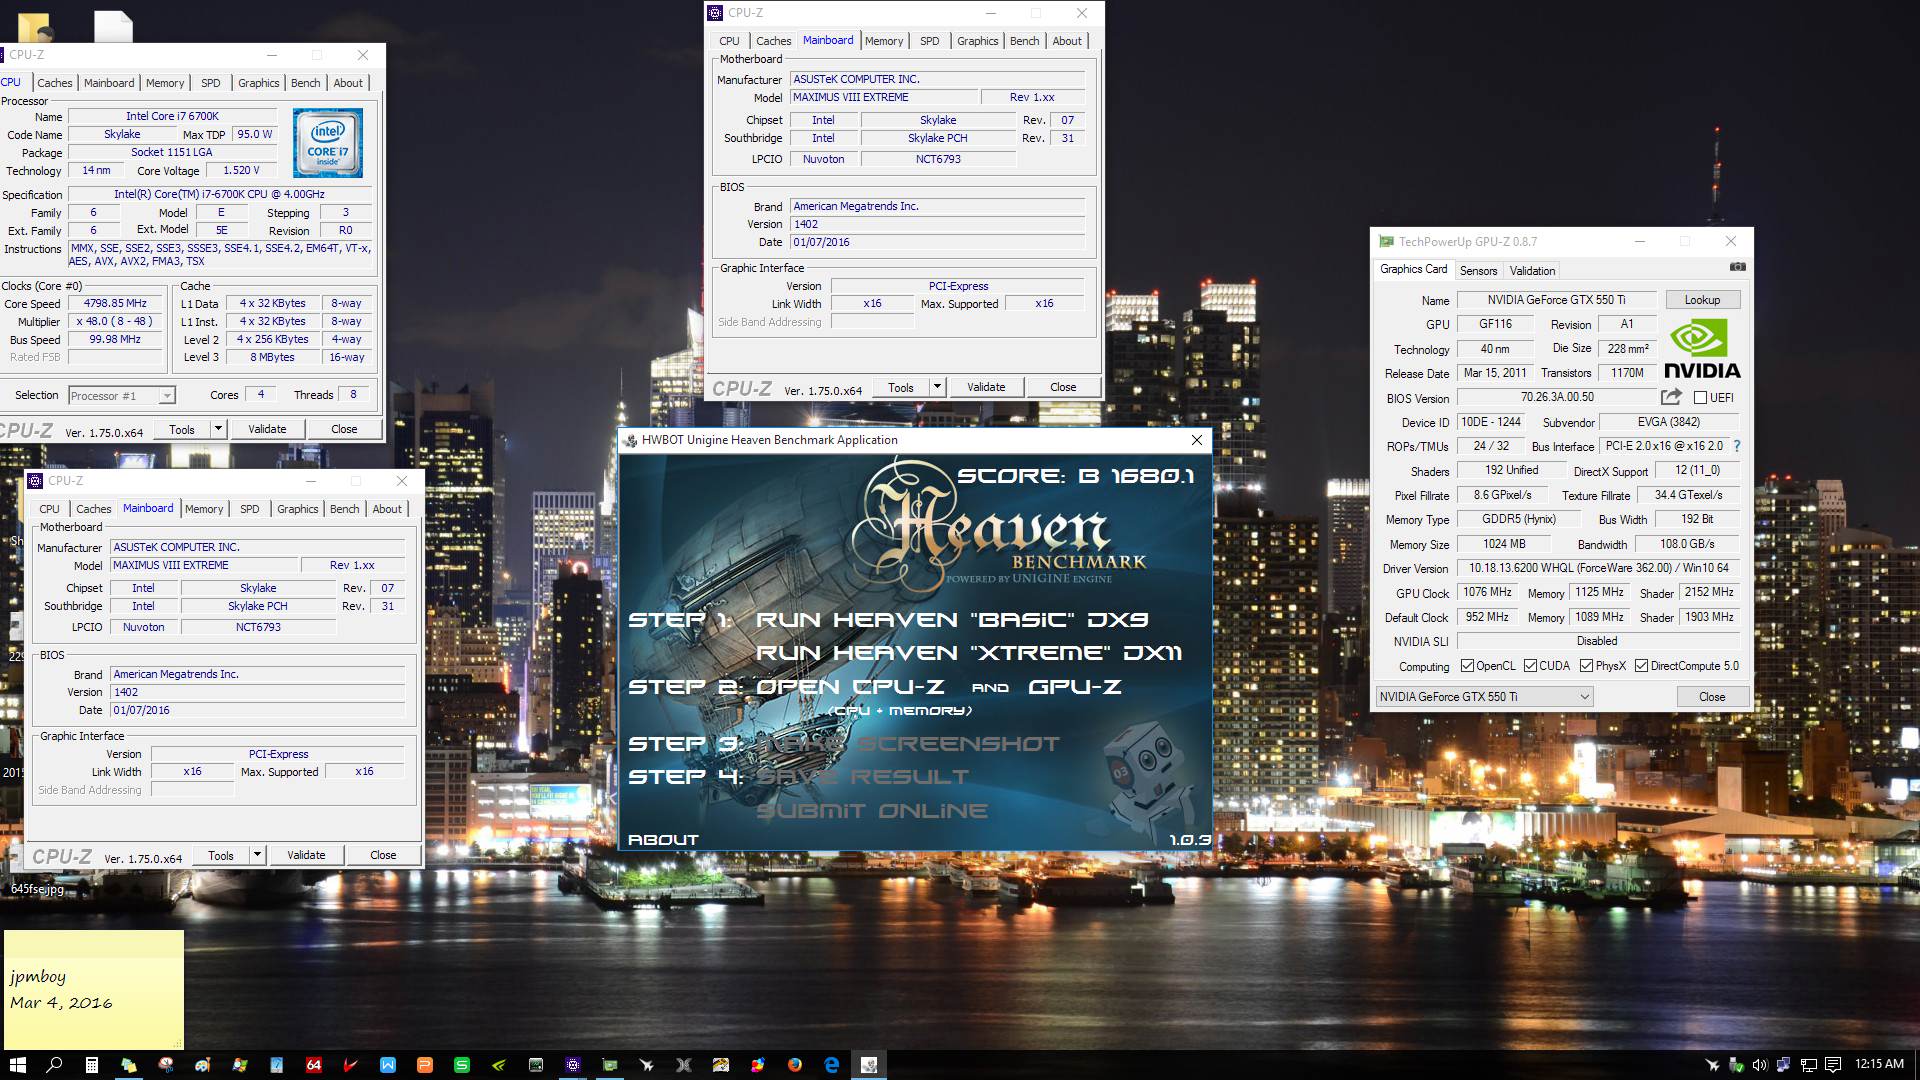Click the Driver Version field in GPU-Z

pos(1598,568)
